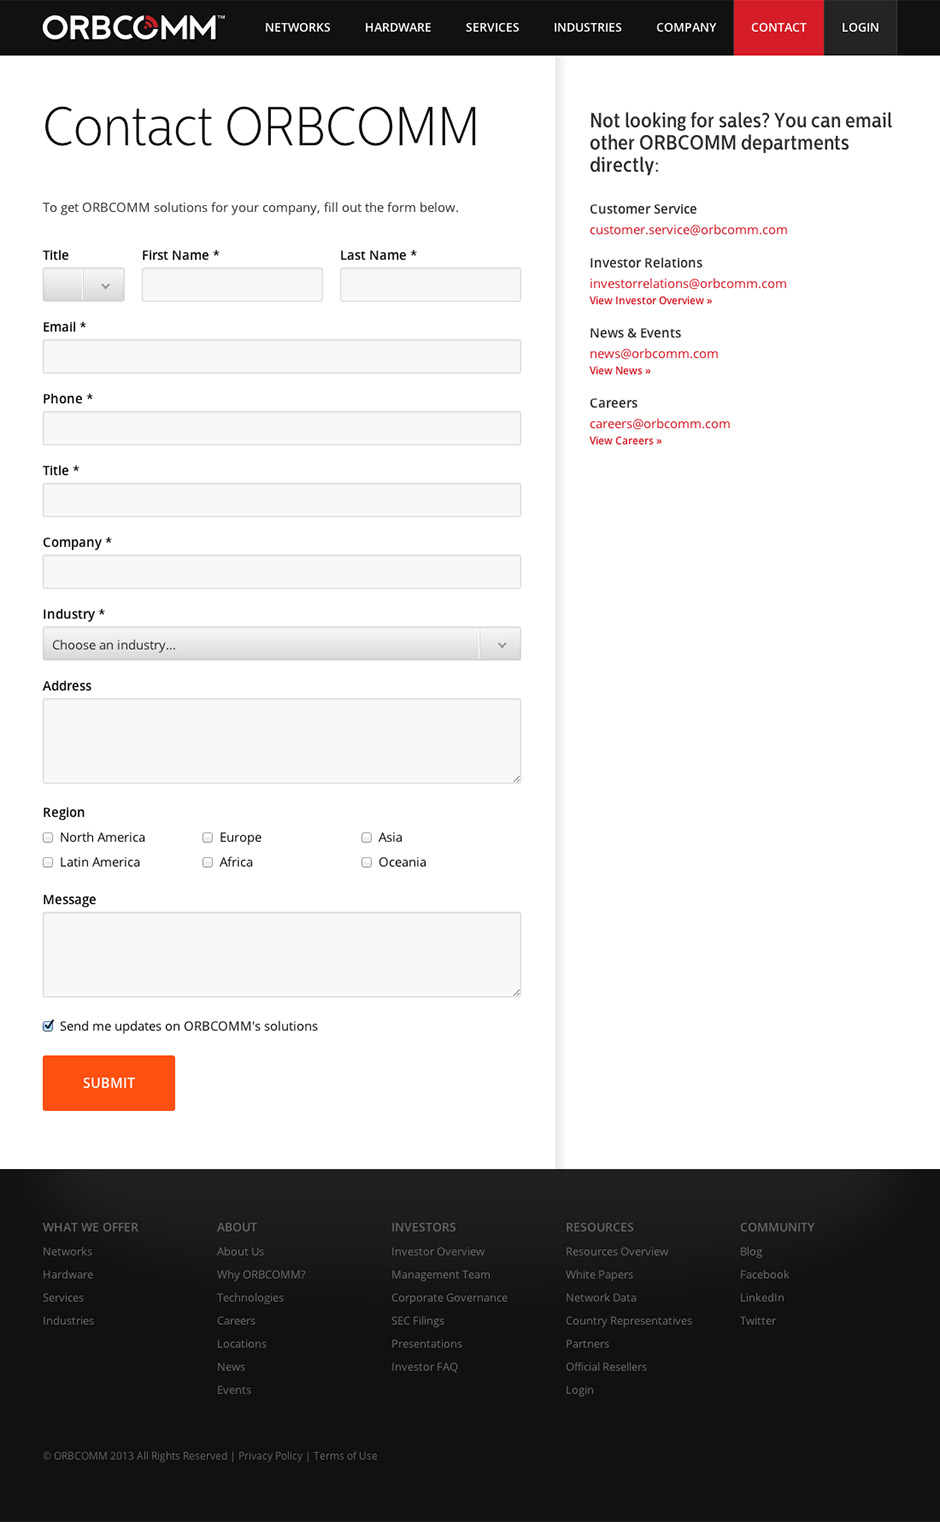940x1522 pixels.
Task: Open footer Careers link
Action: (x=236, y=1321)
